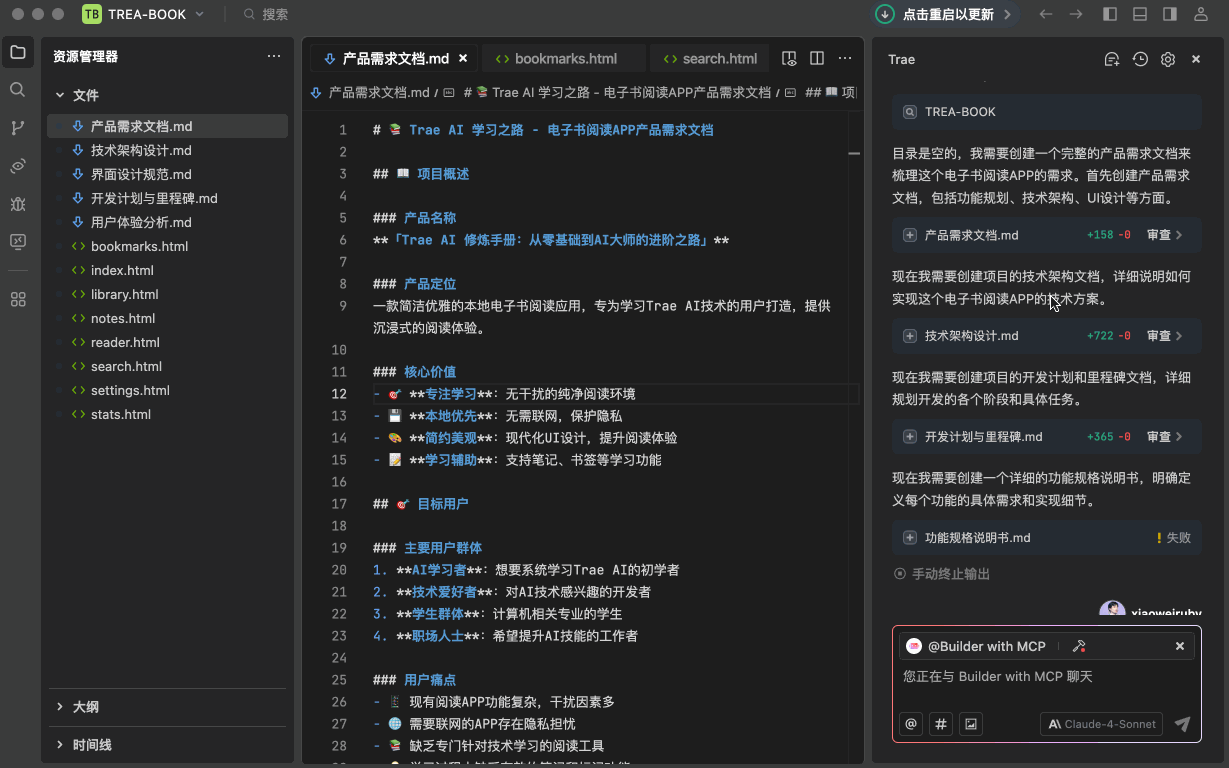
Task: Toggle the right sidebar layout icon
Action: (1170, 14)
